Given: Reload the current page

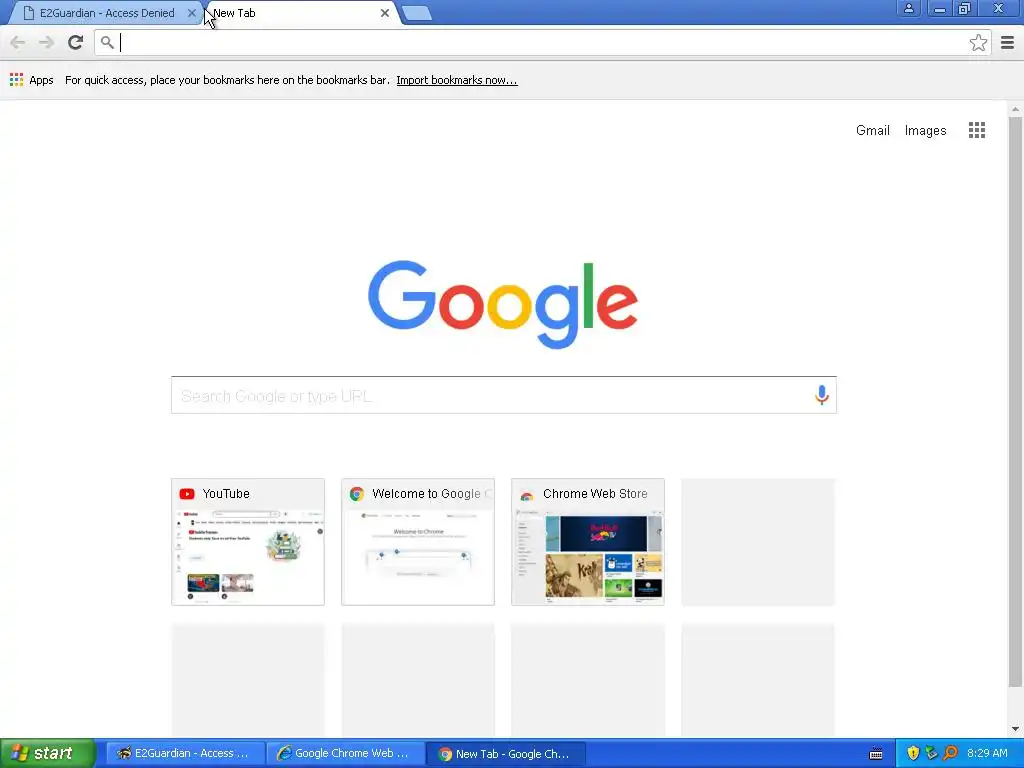Looking at the screenshot, I should 76,42.
